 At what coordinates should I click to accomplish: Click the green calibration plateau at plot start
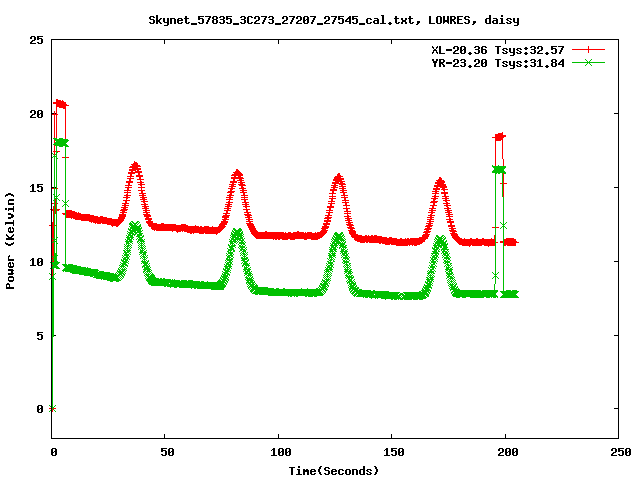61,143
